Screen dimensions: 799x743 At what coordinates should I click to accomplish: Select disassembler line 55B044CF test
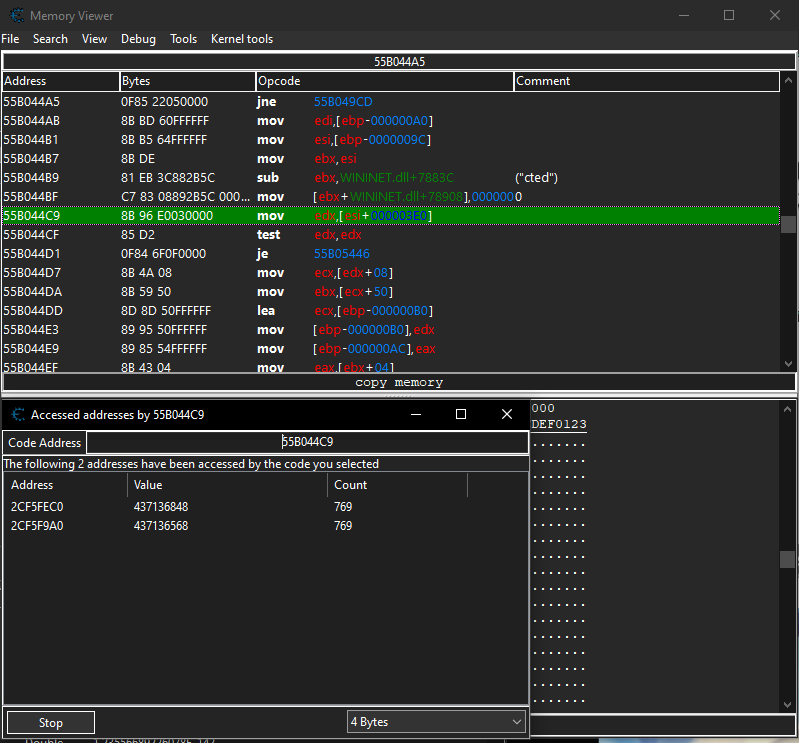(391, 234)
